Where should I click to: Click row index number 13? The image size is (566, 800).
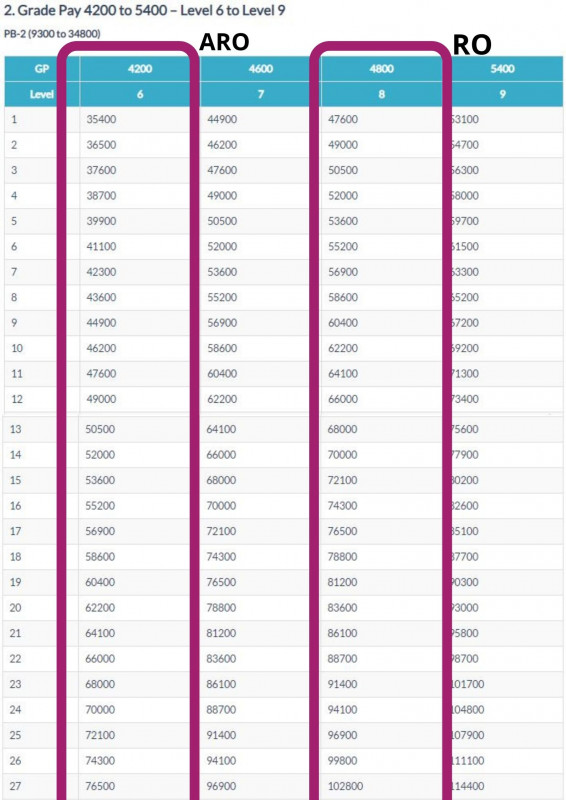pos(16,429)
